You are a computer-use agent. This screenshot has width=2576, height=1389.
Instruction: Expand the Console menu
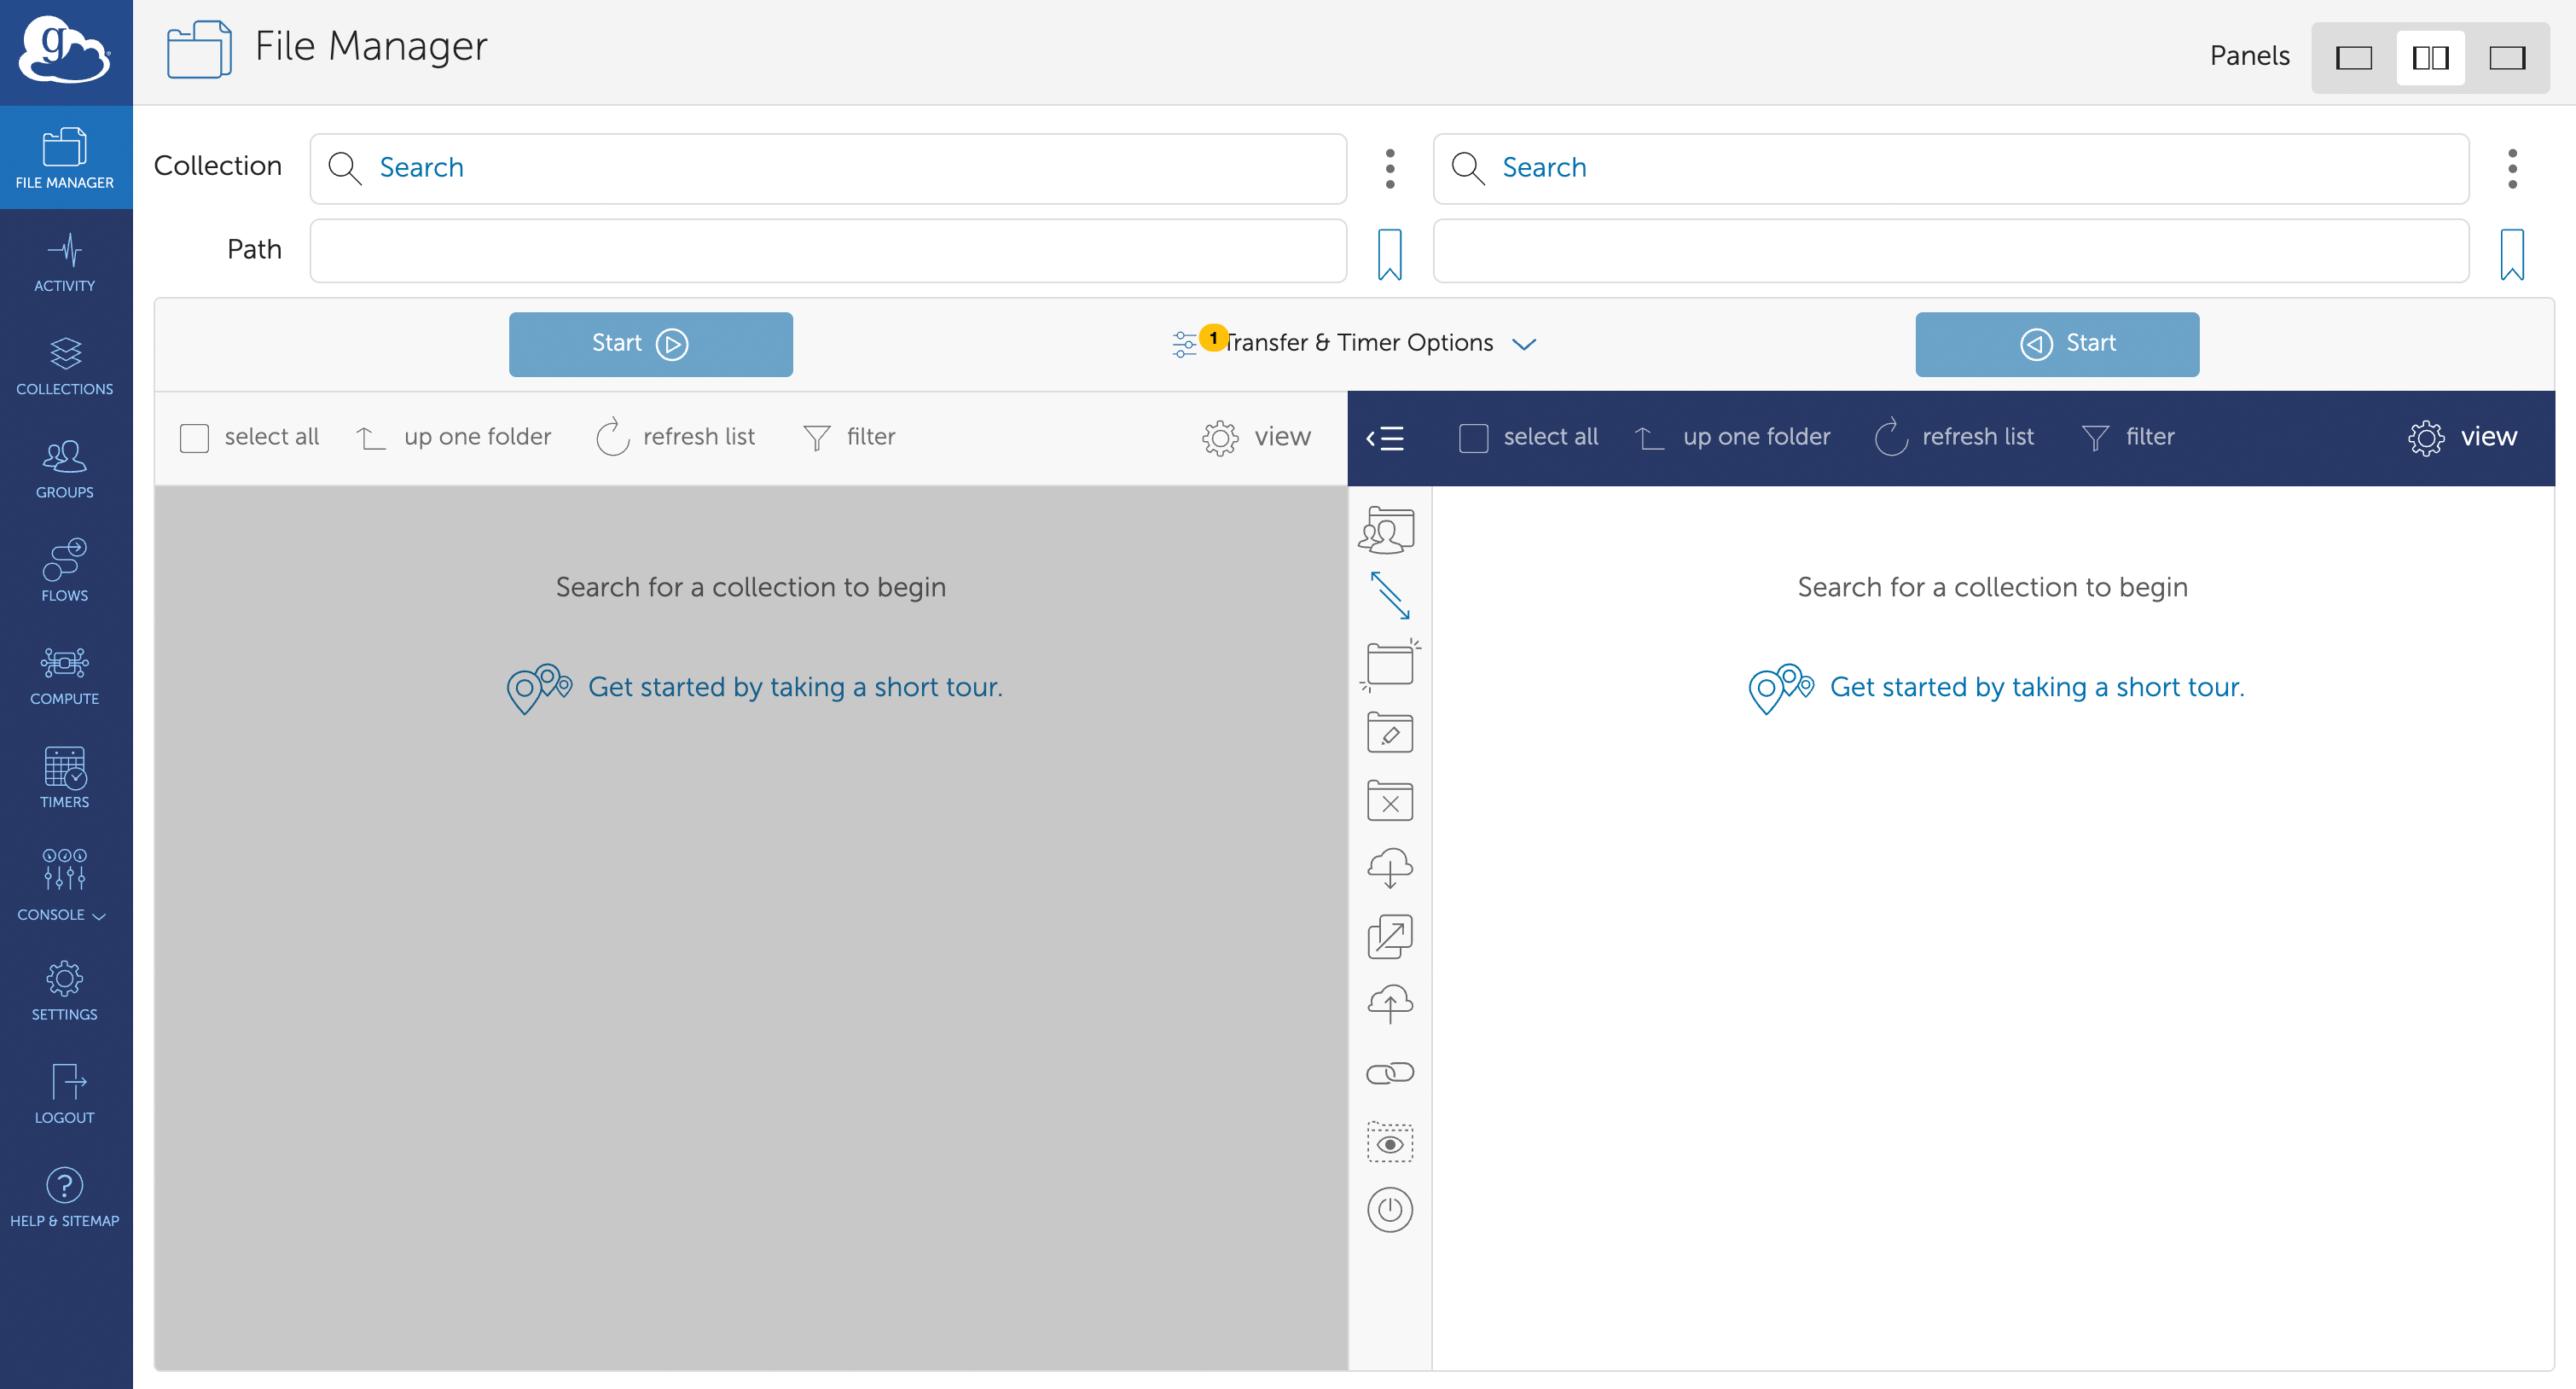63,885
